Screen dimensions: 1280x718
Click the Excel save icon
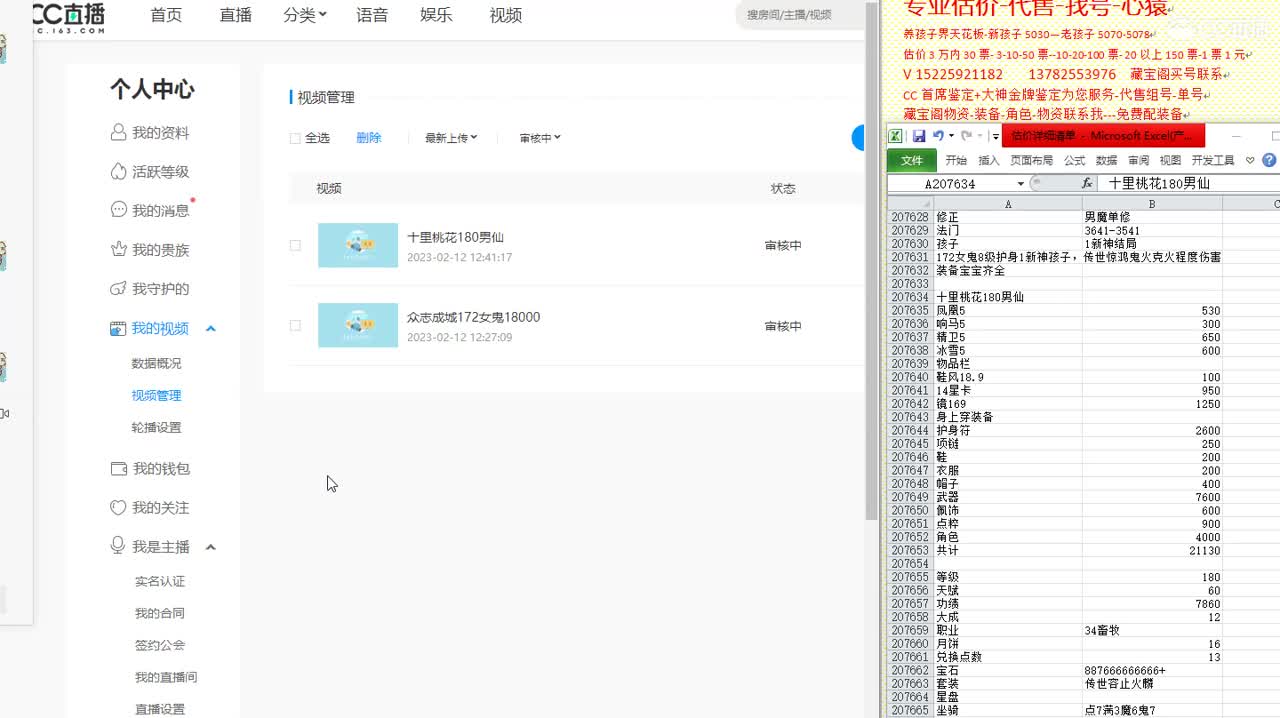919,136
